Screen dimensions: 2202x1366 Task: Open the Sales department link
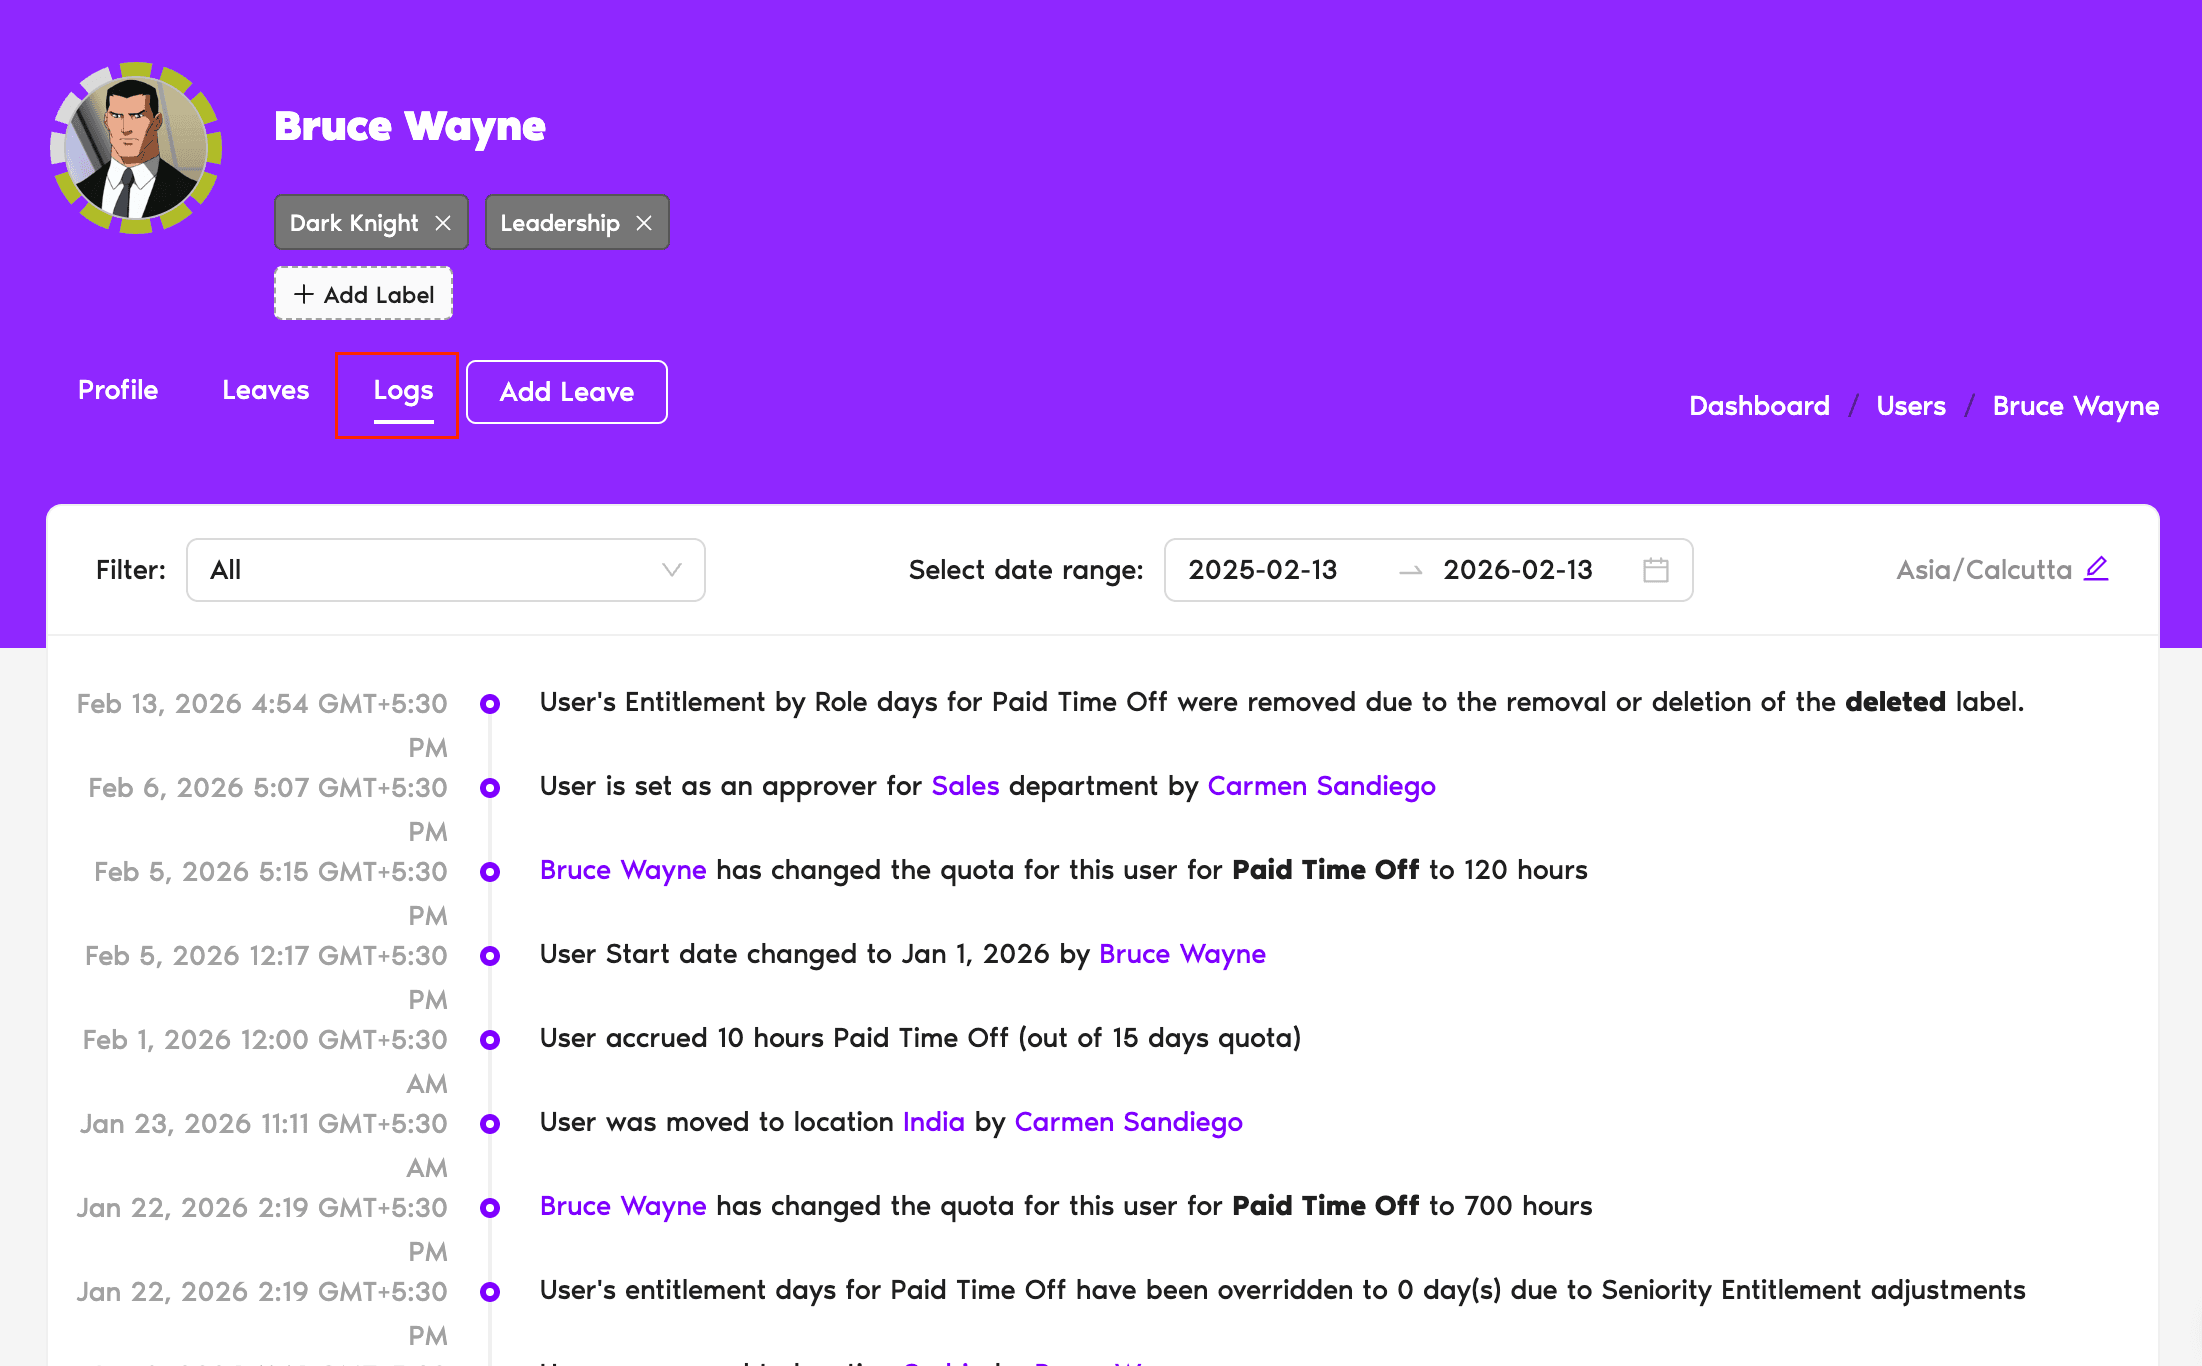pyautogui.click(x=965, y=786)
